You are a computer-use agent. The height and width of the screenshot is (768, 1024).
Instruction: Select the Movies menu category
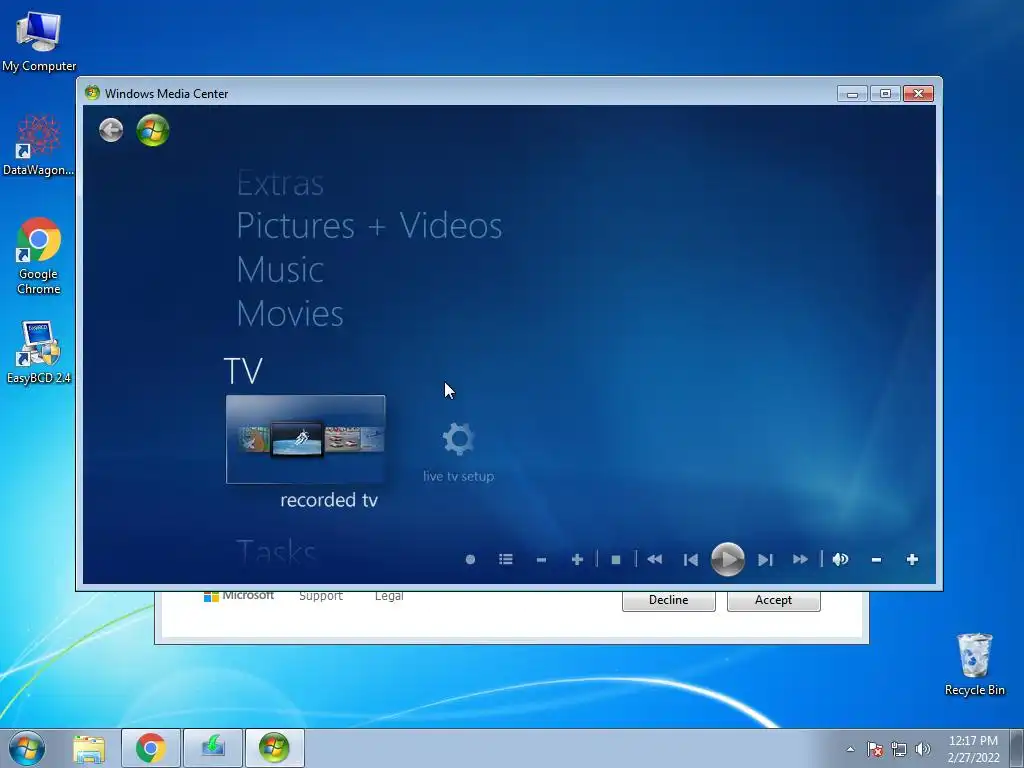[290, 313]
